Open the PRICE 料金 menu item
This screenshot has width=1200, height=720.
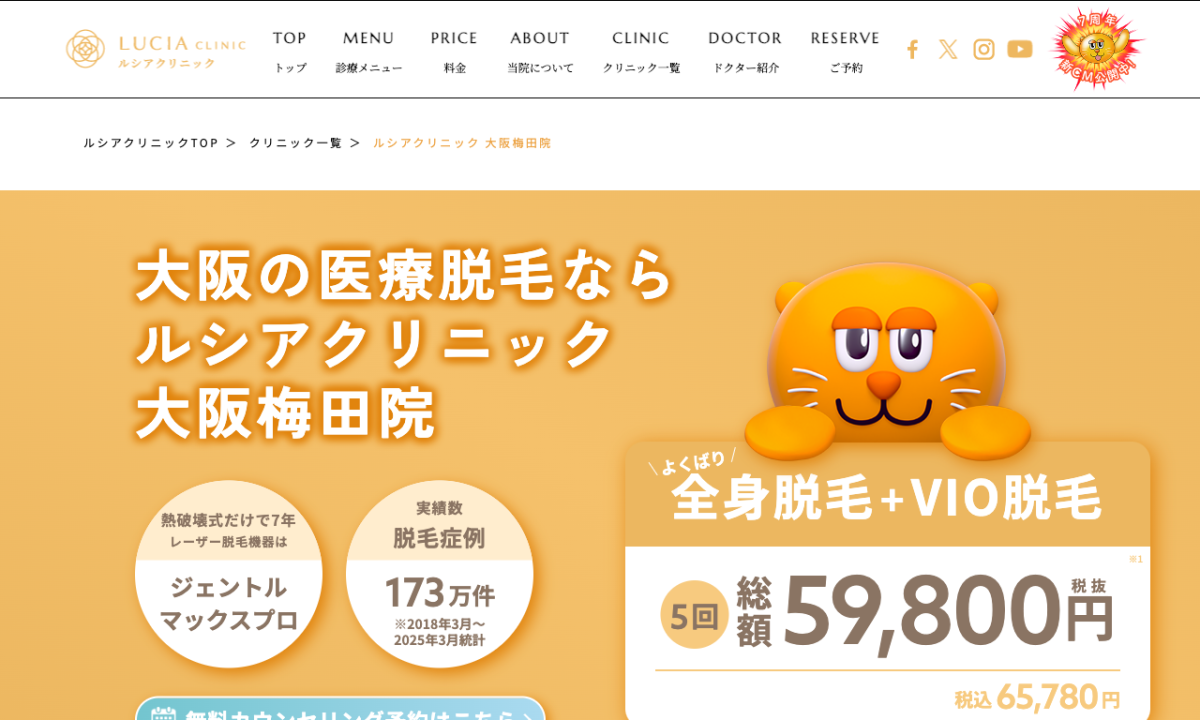point(454,51)
